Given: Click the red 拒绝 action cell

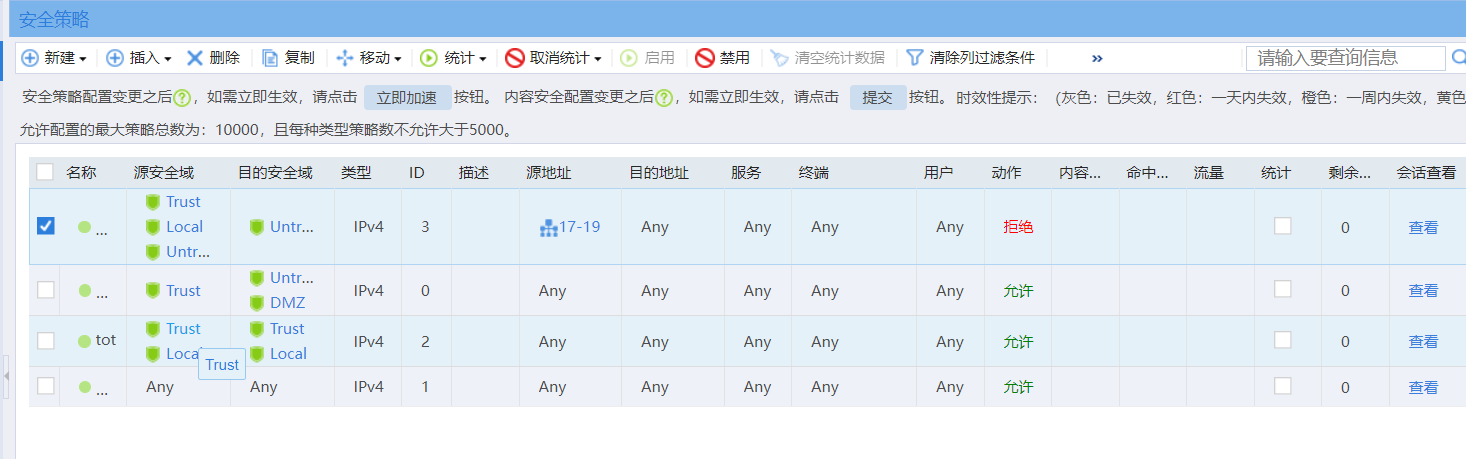Looking at the screenshot, I should point(1018,227).
